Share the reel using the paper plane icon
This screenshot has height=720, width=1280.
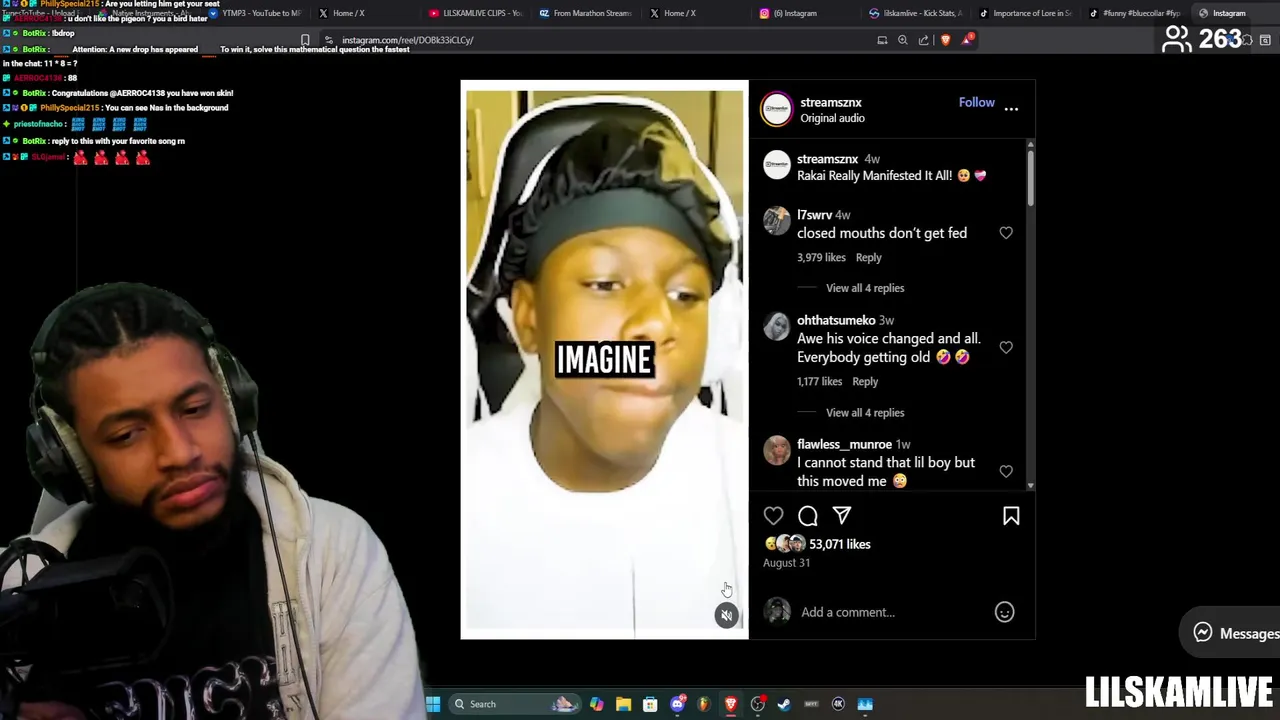point(842,516)
